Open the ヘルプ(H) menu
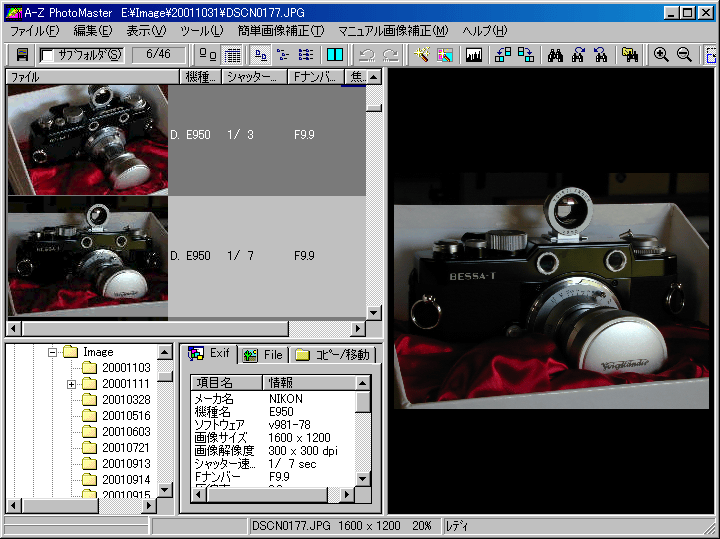The image size is (720, 539). [484, 31]
